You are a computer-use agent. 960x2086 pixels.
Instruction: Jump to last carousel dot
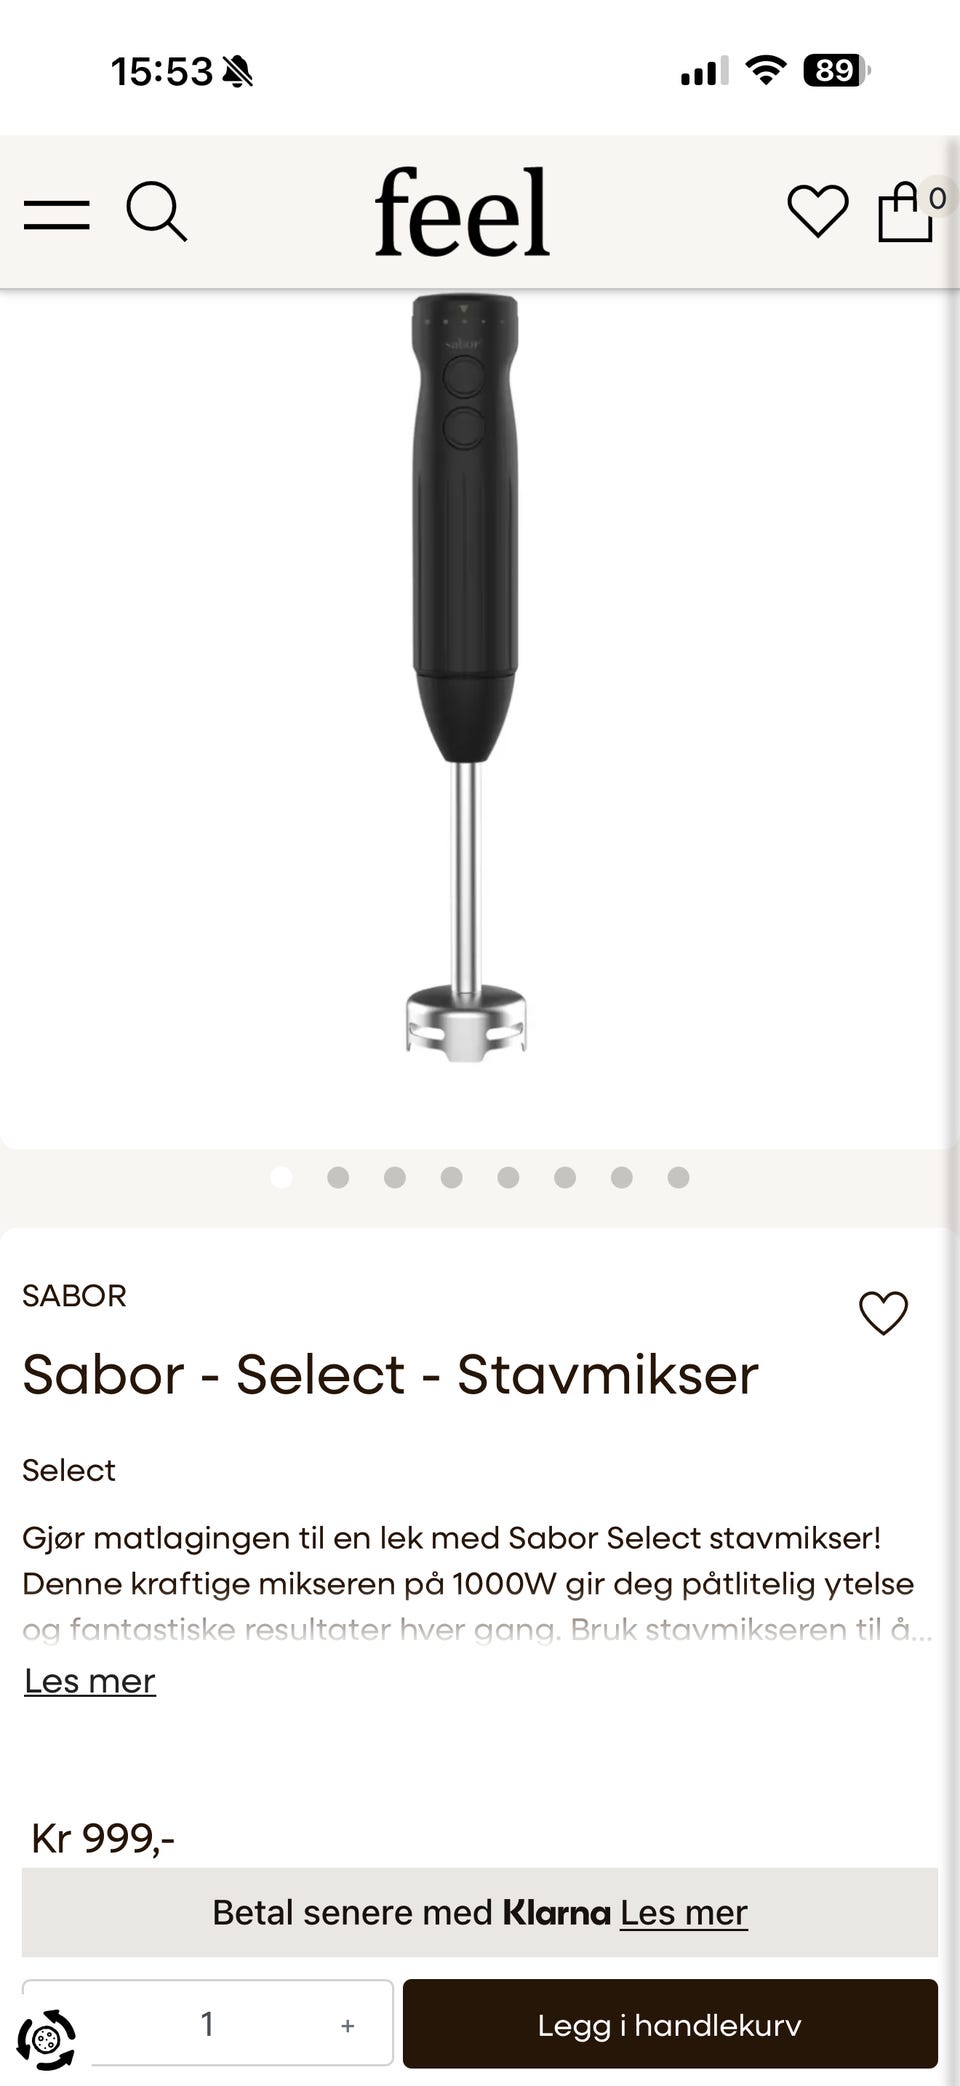[678, 1177]
